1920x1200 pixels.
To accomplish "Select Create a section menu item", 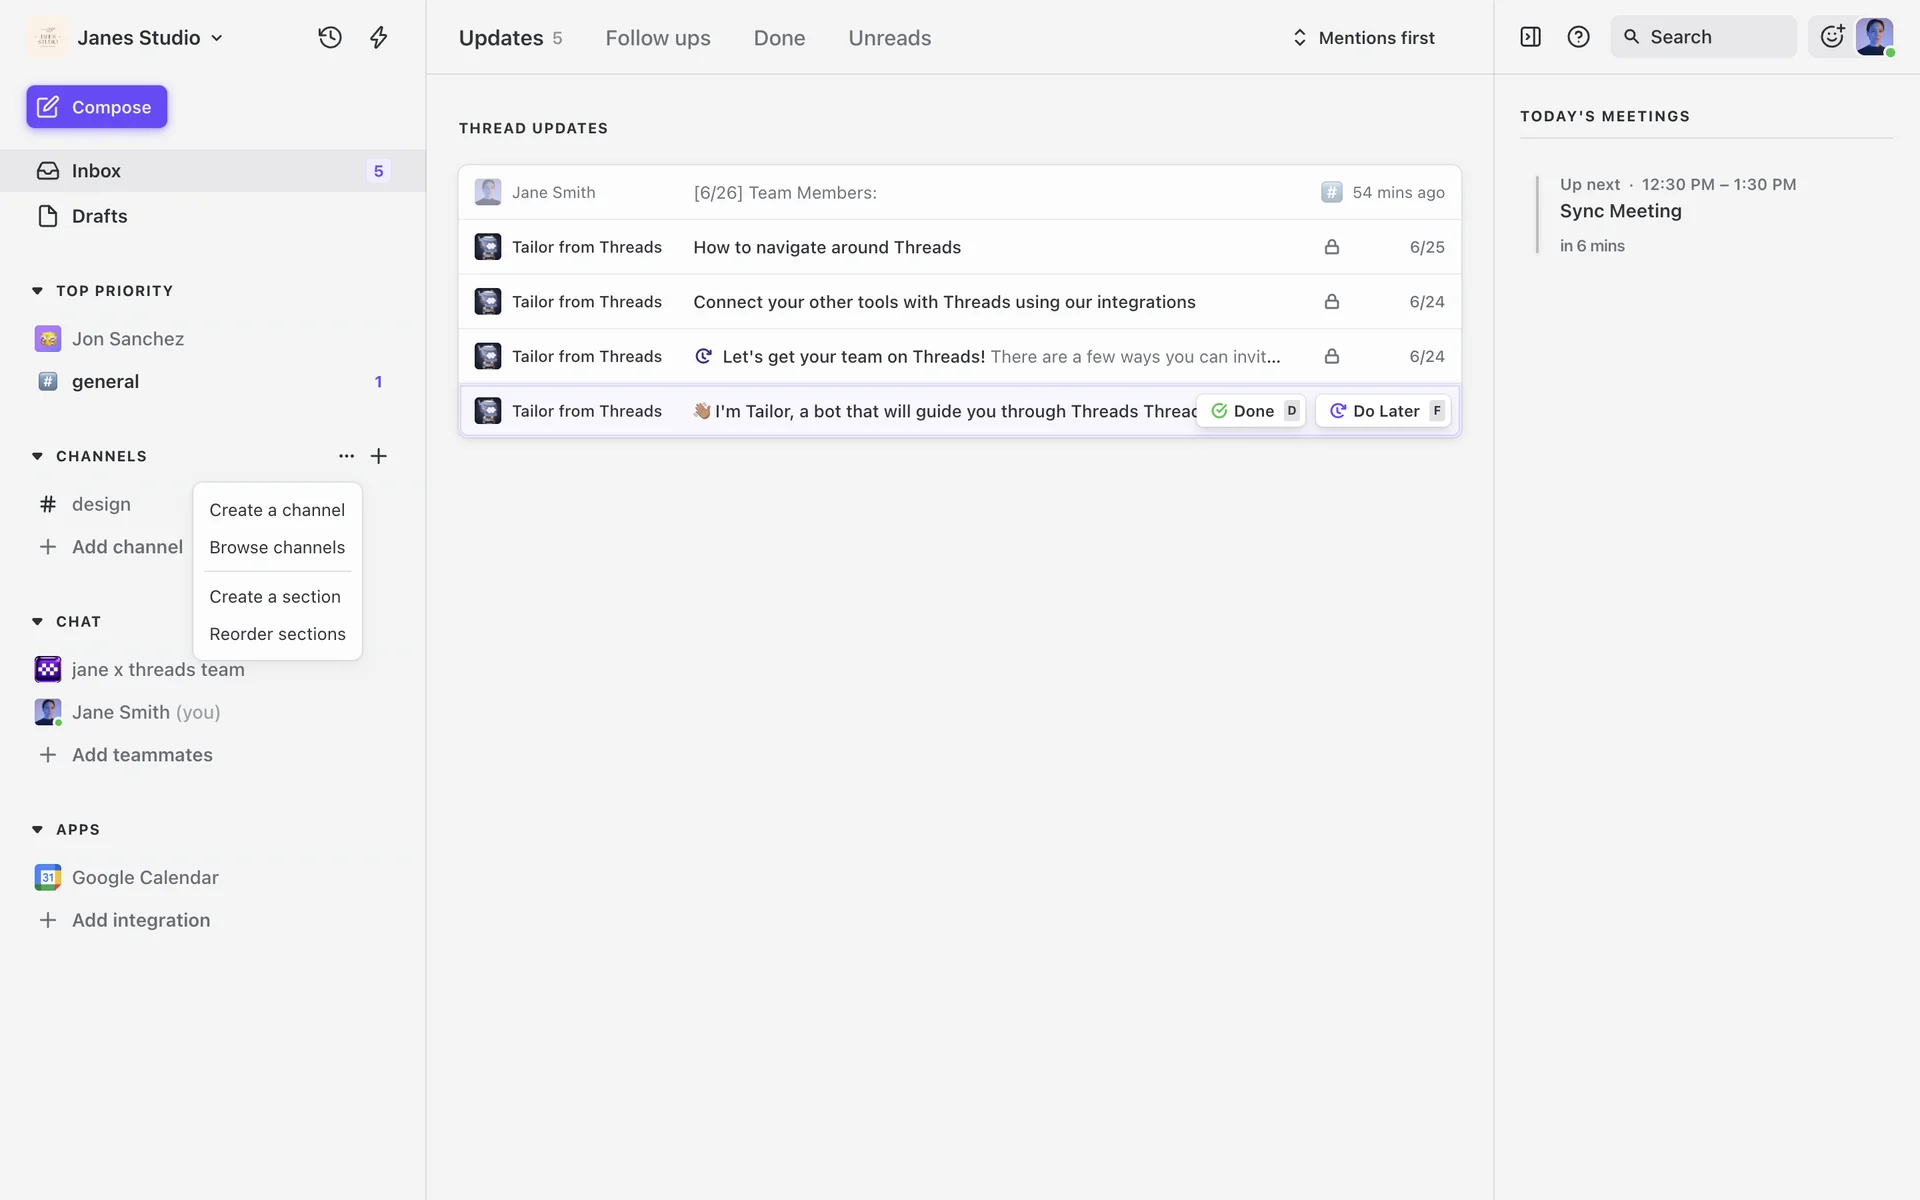I will tap(275, 597).
